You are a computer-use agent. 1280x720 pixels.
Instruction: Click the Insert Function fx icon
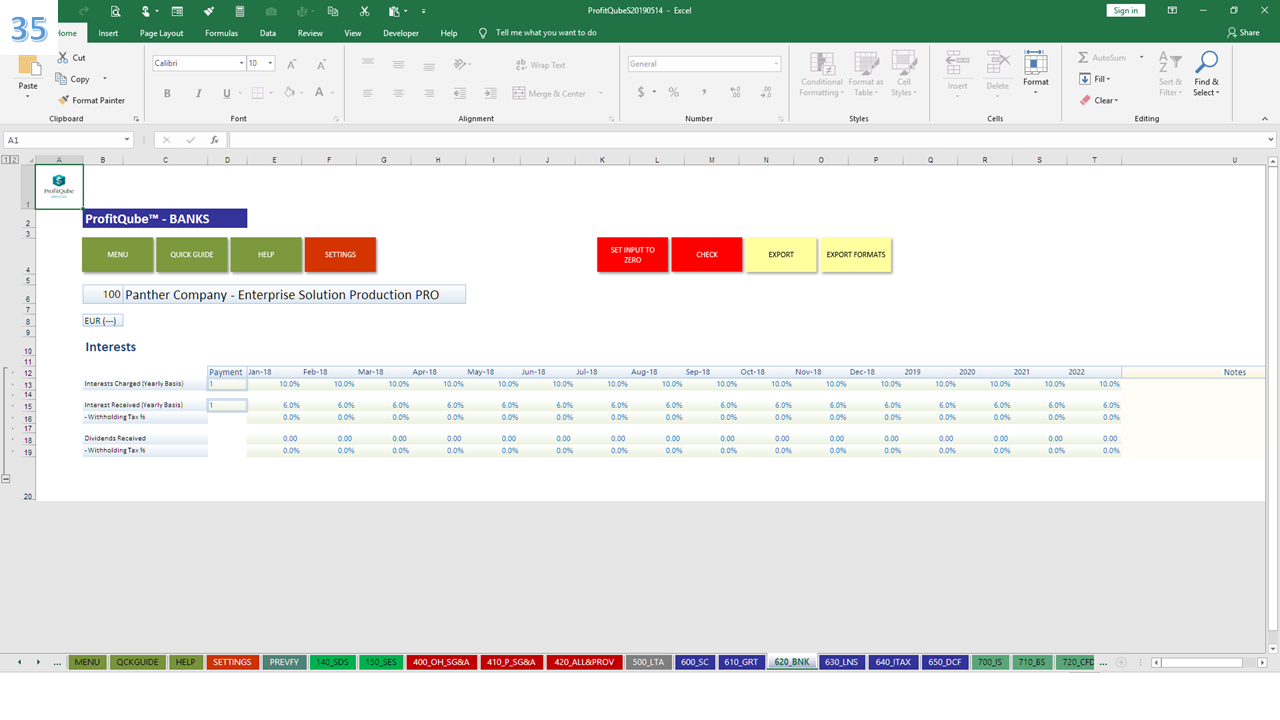pyautogui.click(x=214, y=140)
